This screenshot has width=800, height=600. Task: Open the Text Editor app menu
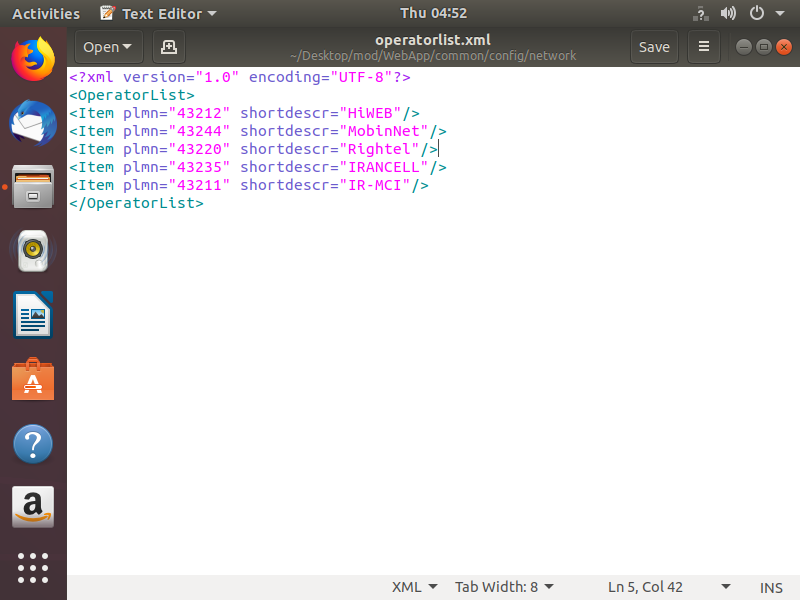click(x=158, y=14)
